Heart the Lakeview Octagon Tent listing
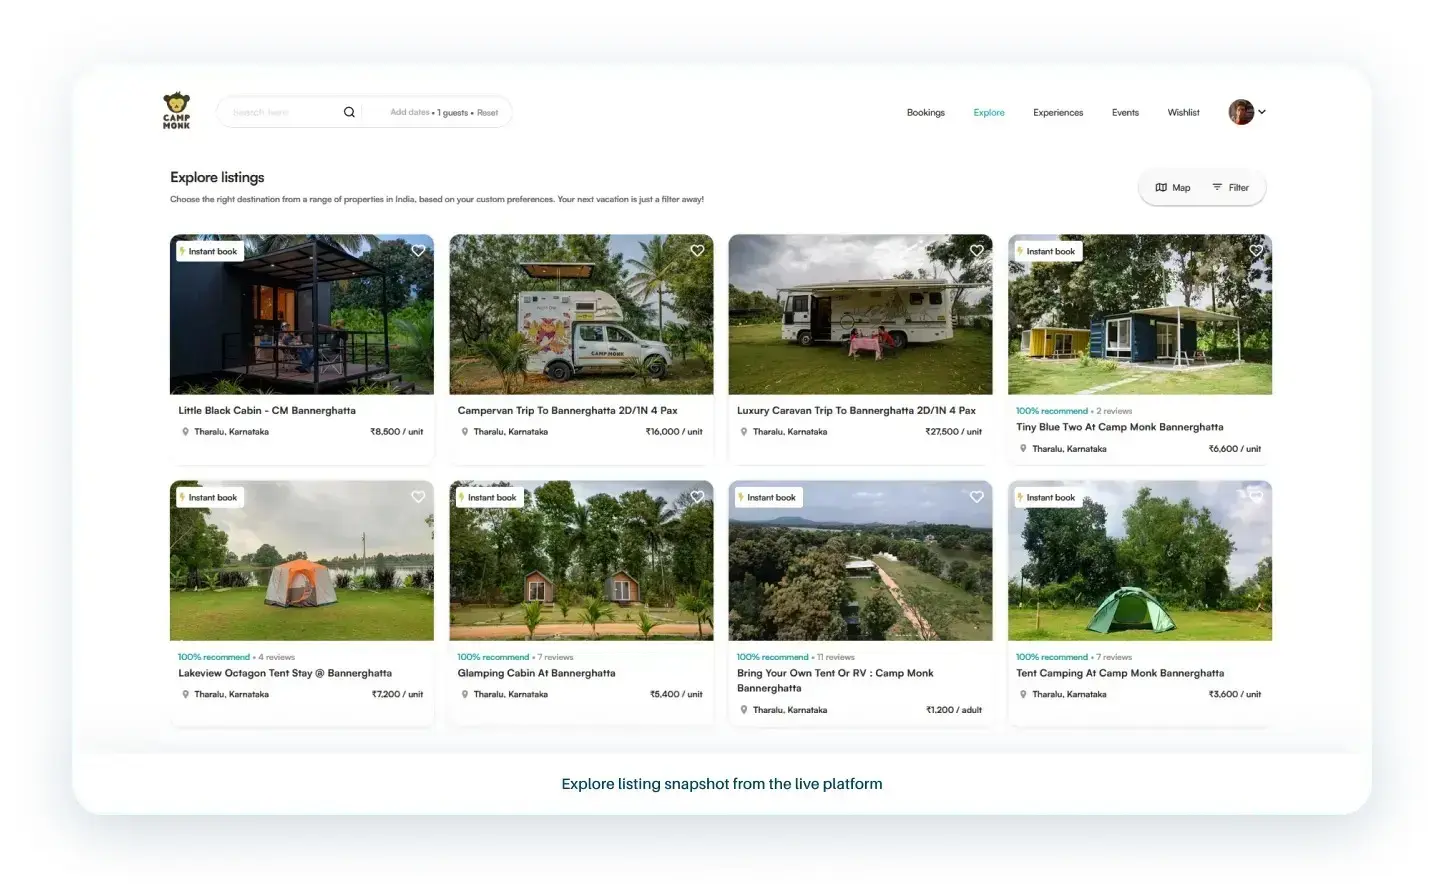Viewport: 1444px width, 895px height. (x=418, y=497)
